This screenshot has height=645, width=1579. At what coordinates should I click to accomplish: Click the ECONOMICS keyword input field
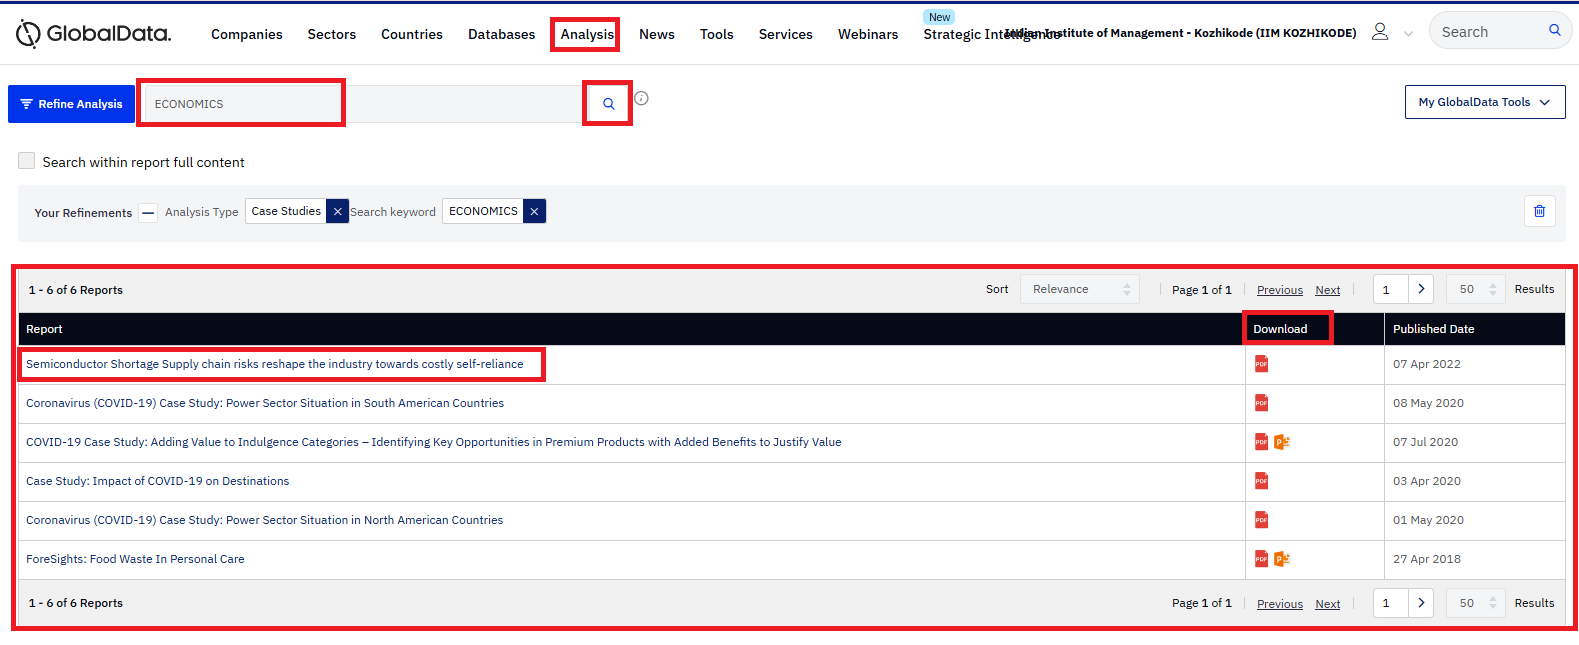pyautogui.click(x=242, y=104)
